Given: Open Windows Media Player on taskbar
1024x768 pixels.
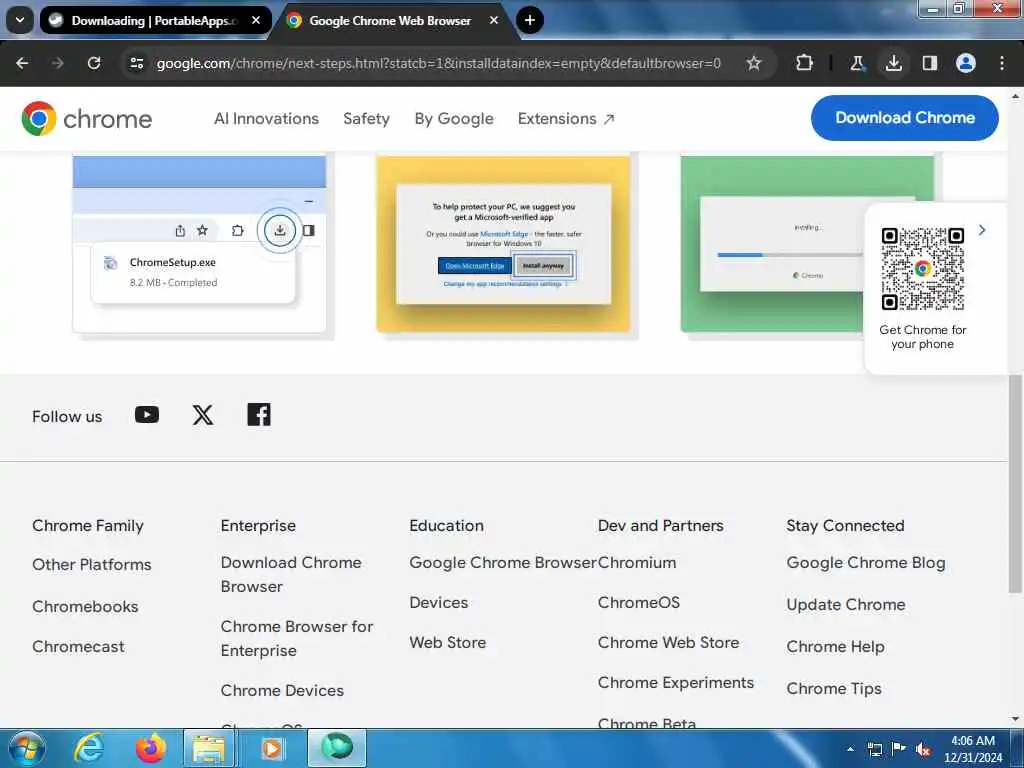Looking at the screenshot, I should [272, 748].
